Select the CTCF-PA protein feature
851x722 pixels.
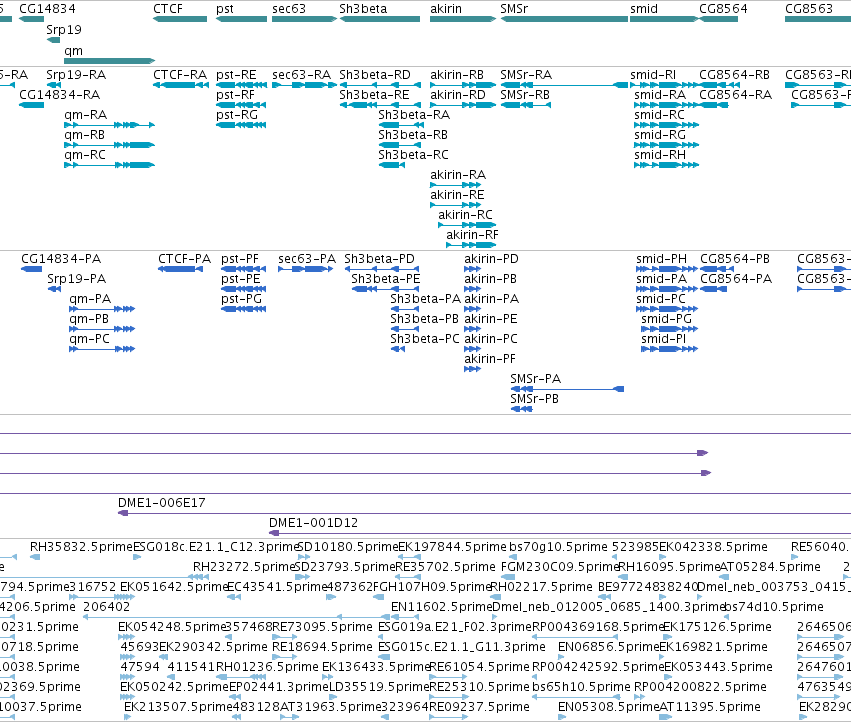[x=180, y=269]
